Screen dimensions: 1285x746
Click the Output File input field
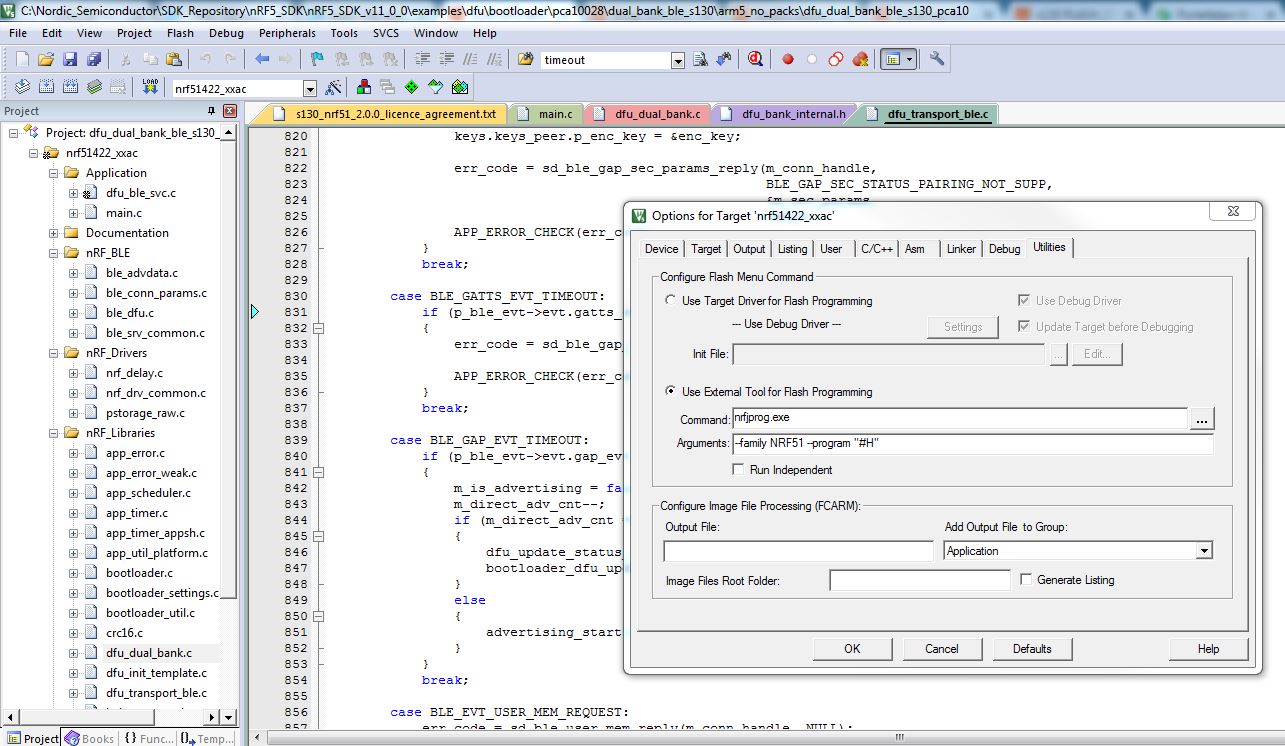[798, 551]
